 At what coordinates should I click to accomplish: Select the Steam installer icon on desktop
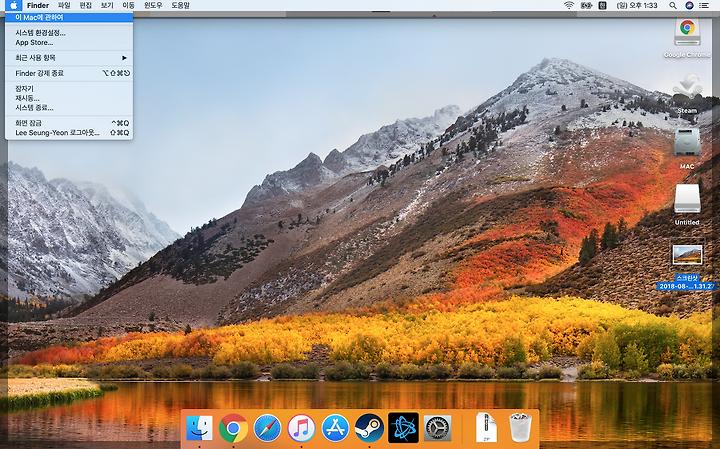687,89
